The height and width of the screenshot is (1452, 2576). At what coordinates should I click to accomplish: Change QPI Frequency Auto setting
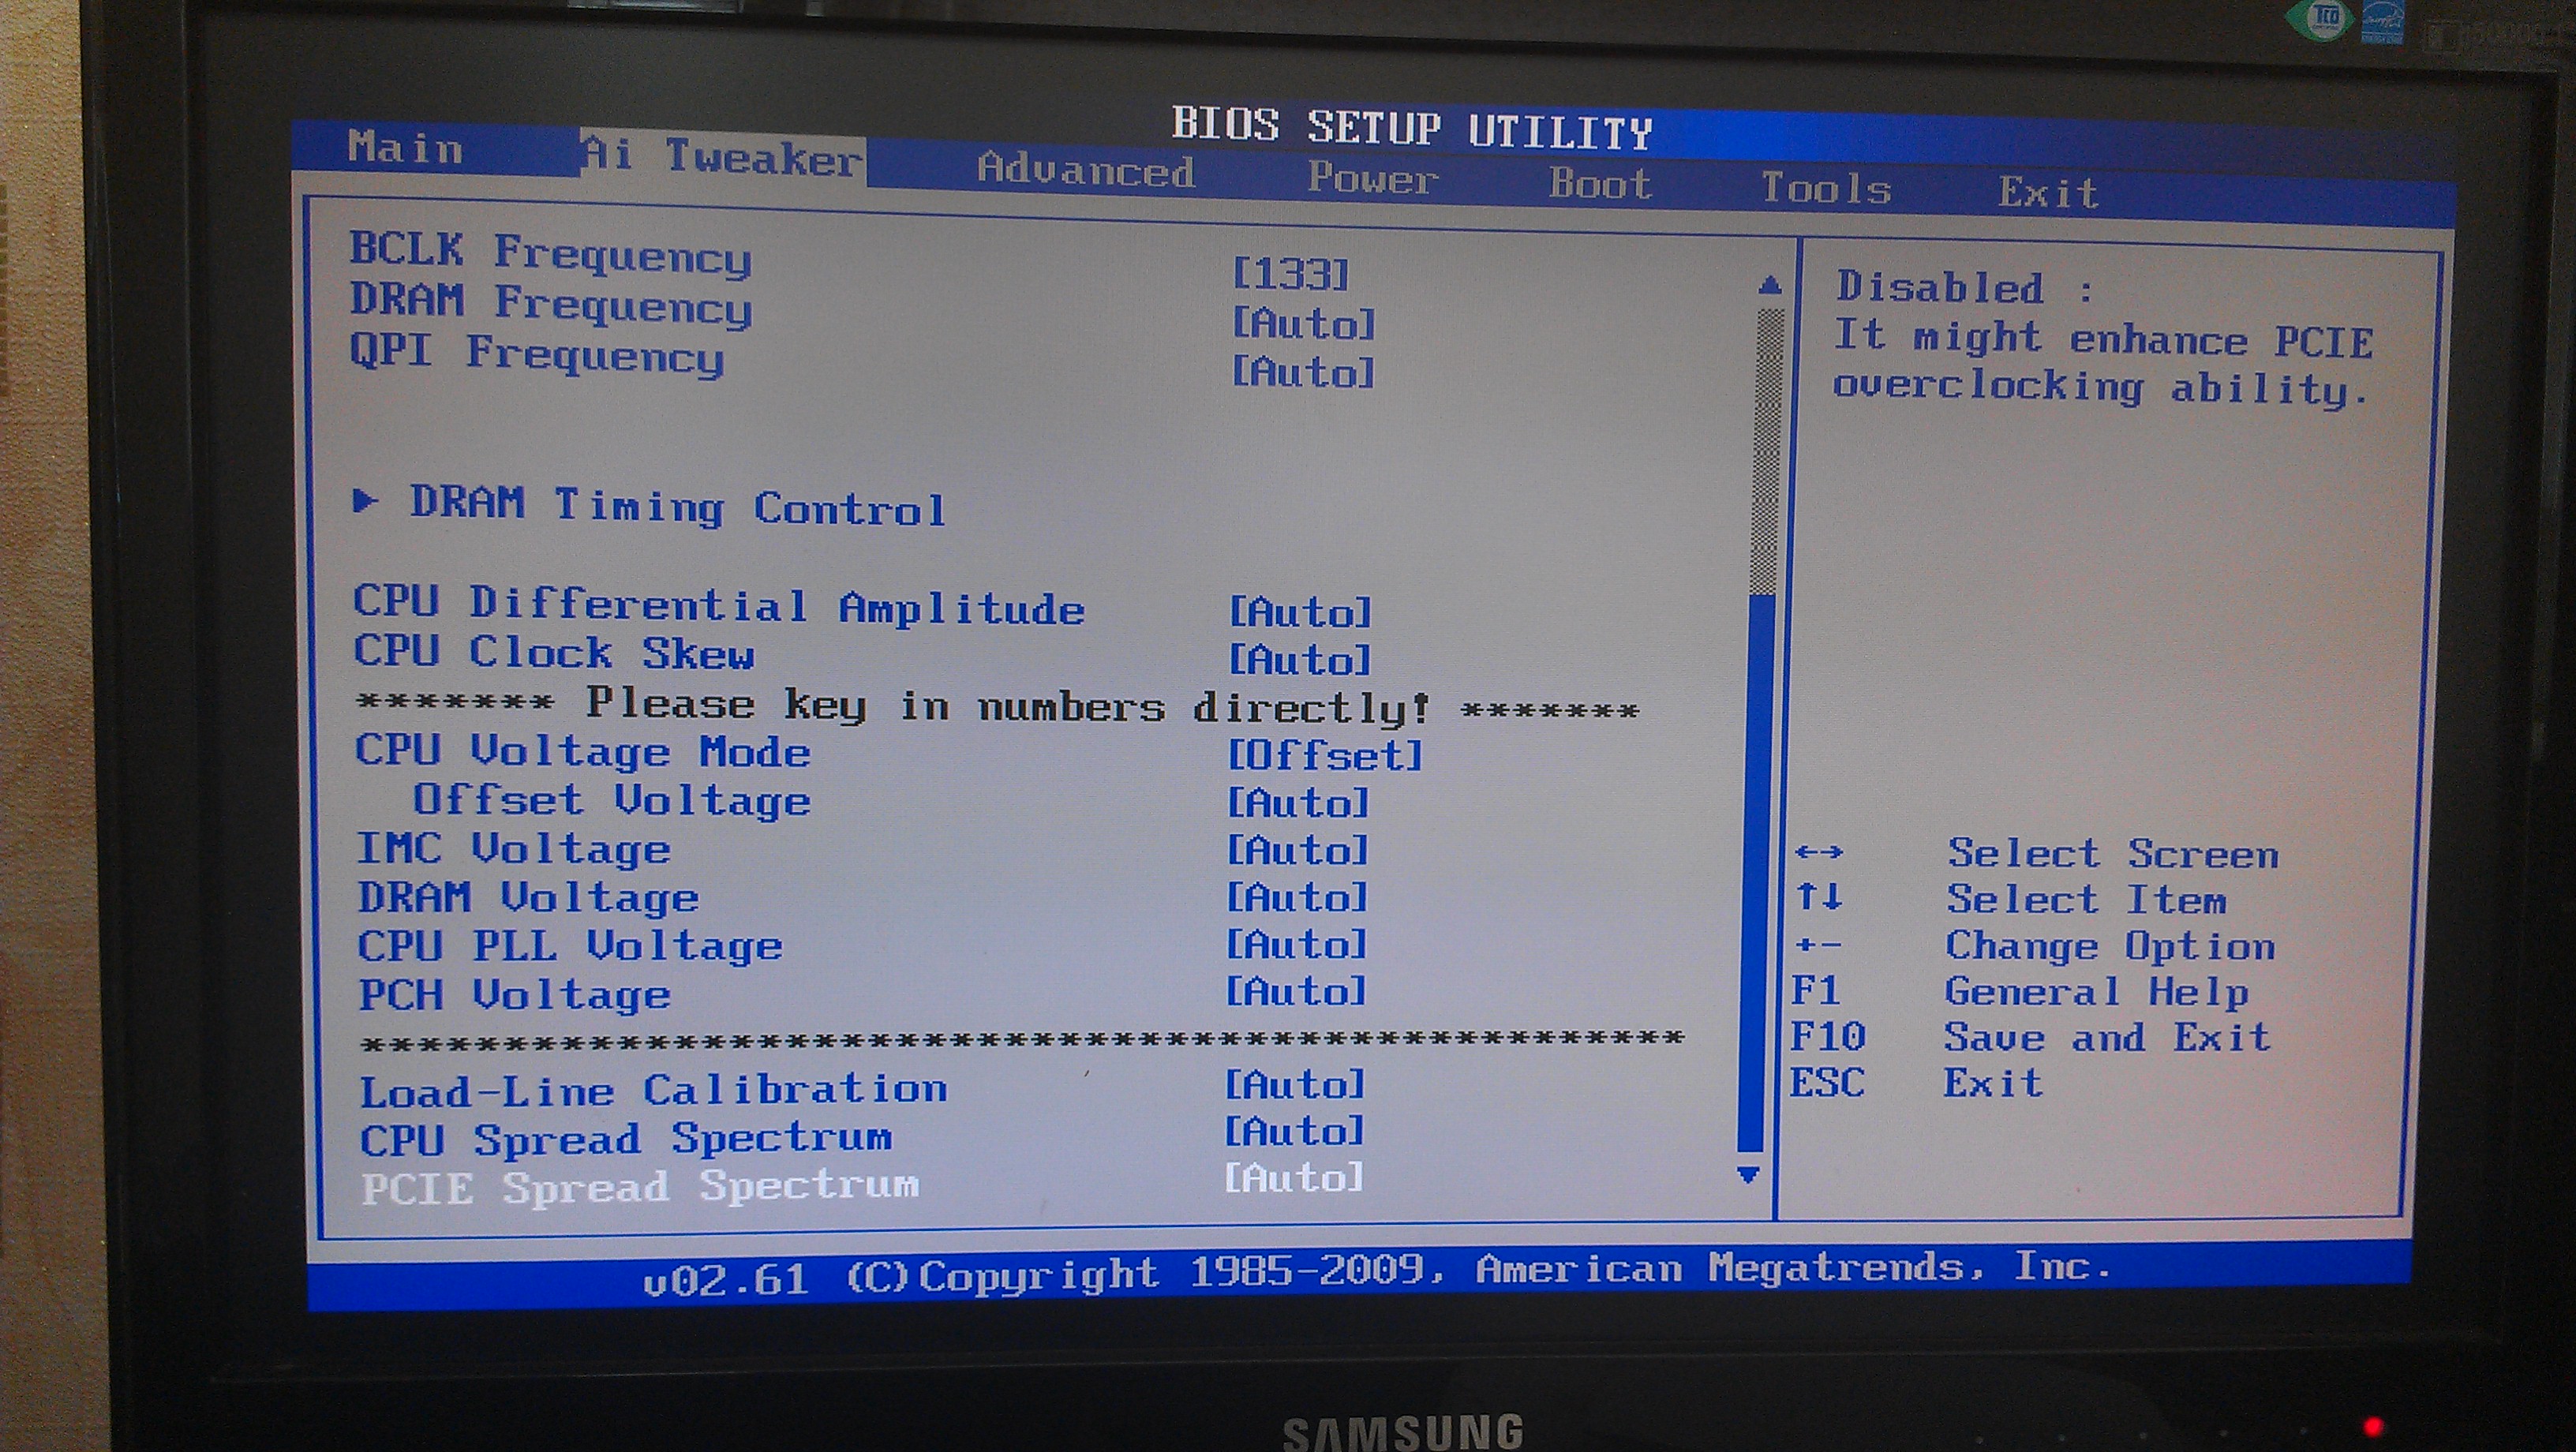[1303, 372]
